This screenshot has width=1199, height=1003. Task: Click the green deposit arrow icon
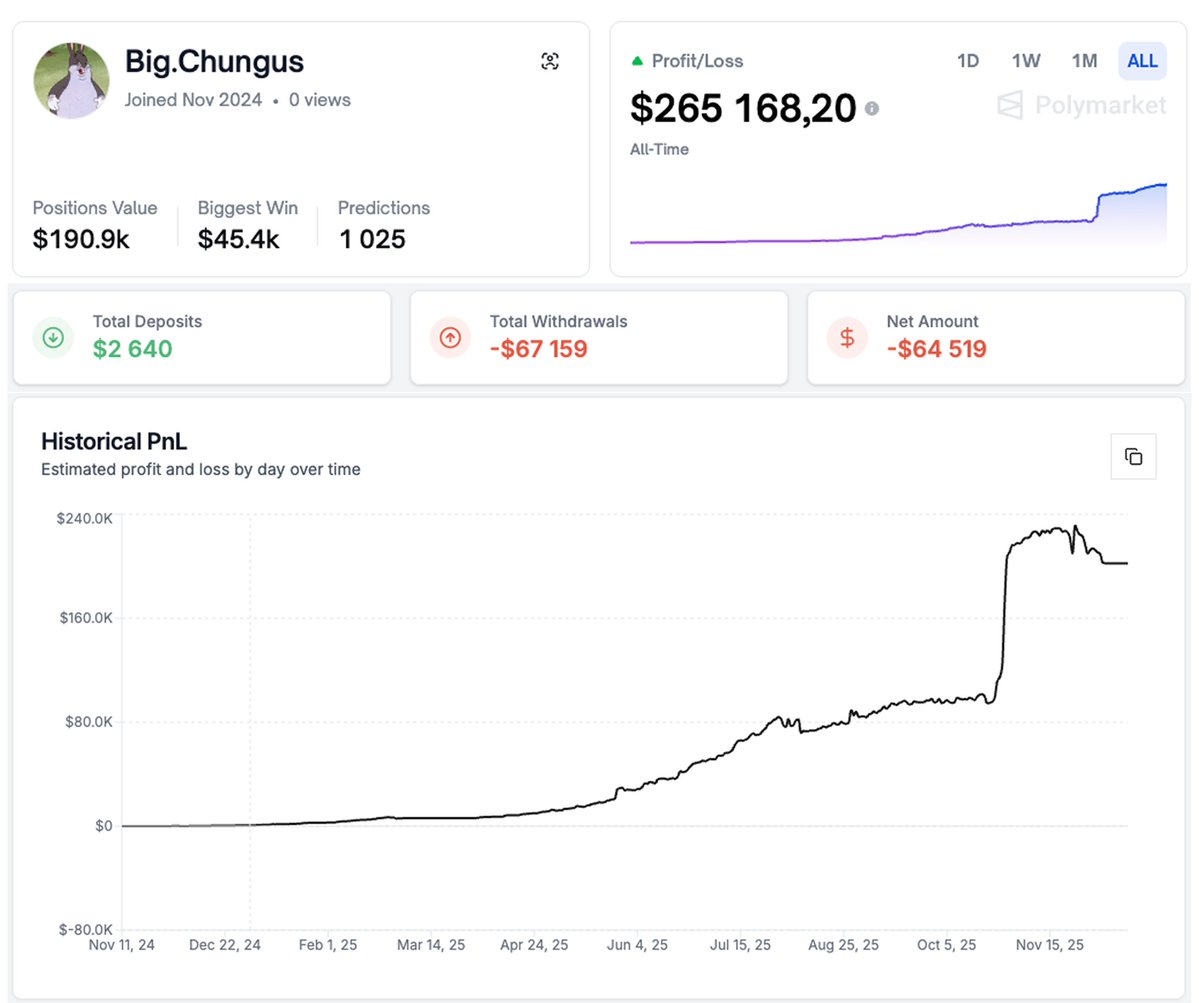[x=53, y=337]
